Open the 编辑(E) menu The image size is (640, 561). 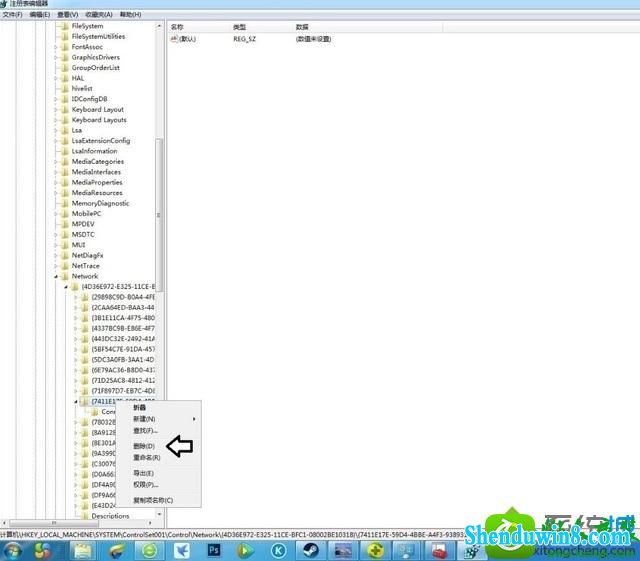click(40, 15)
